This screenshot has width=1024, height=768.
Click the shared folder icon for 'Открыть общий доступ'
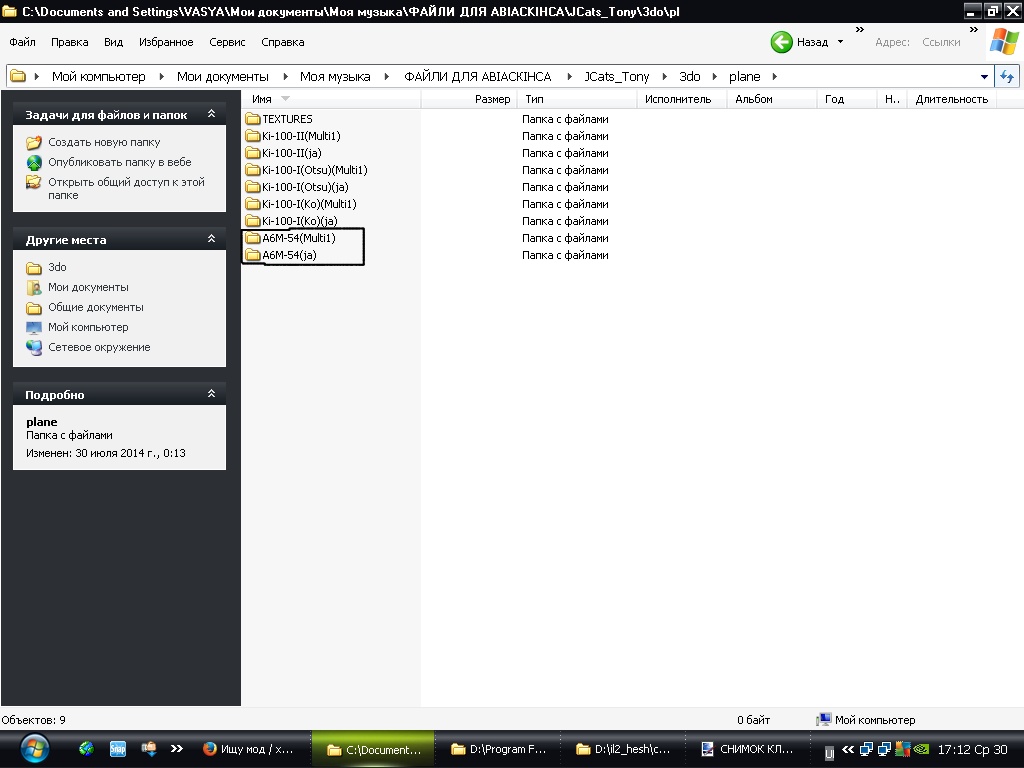(34, 182)
